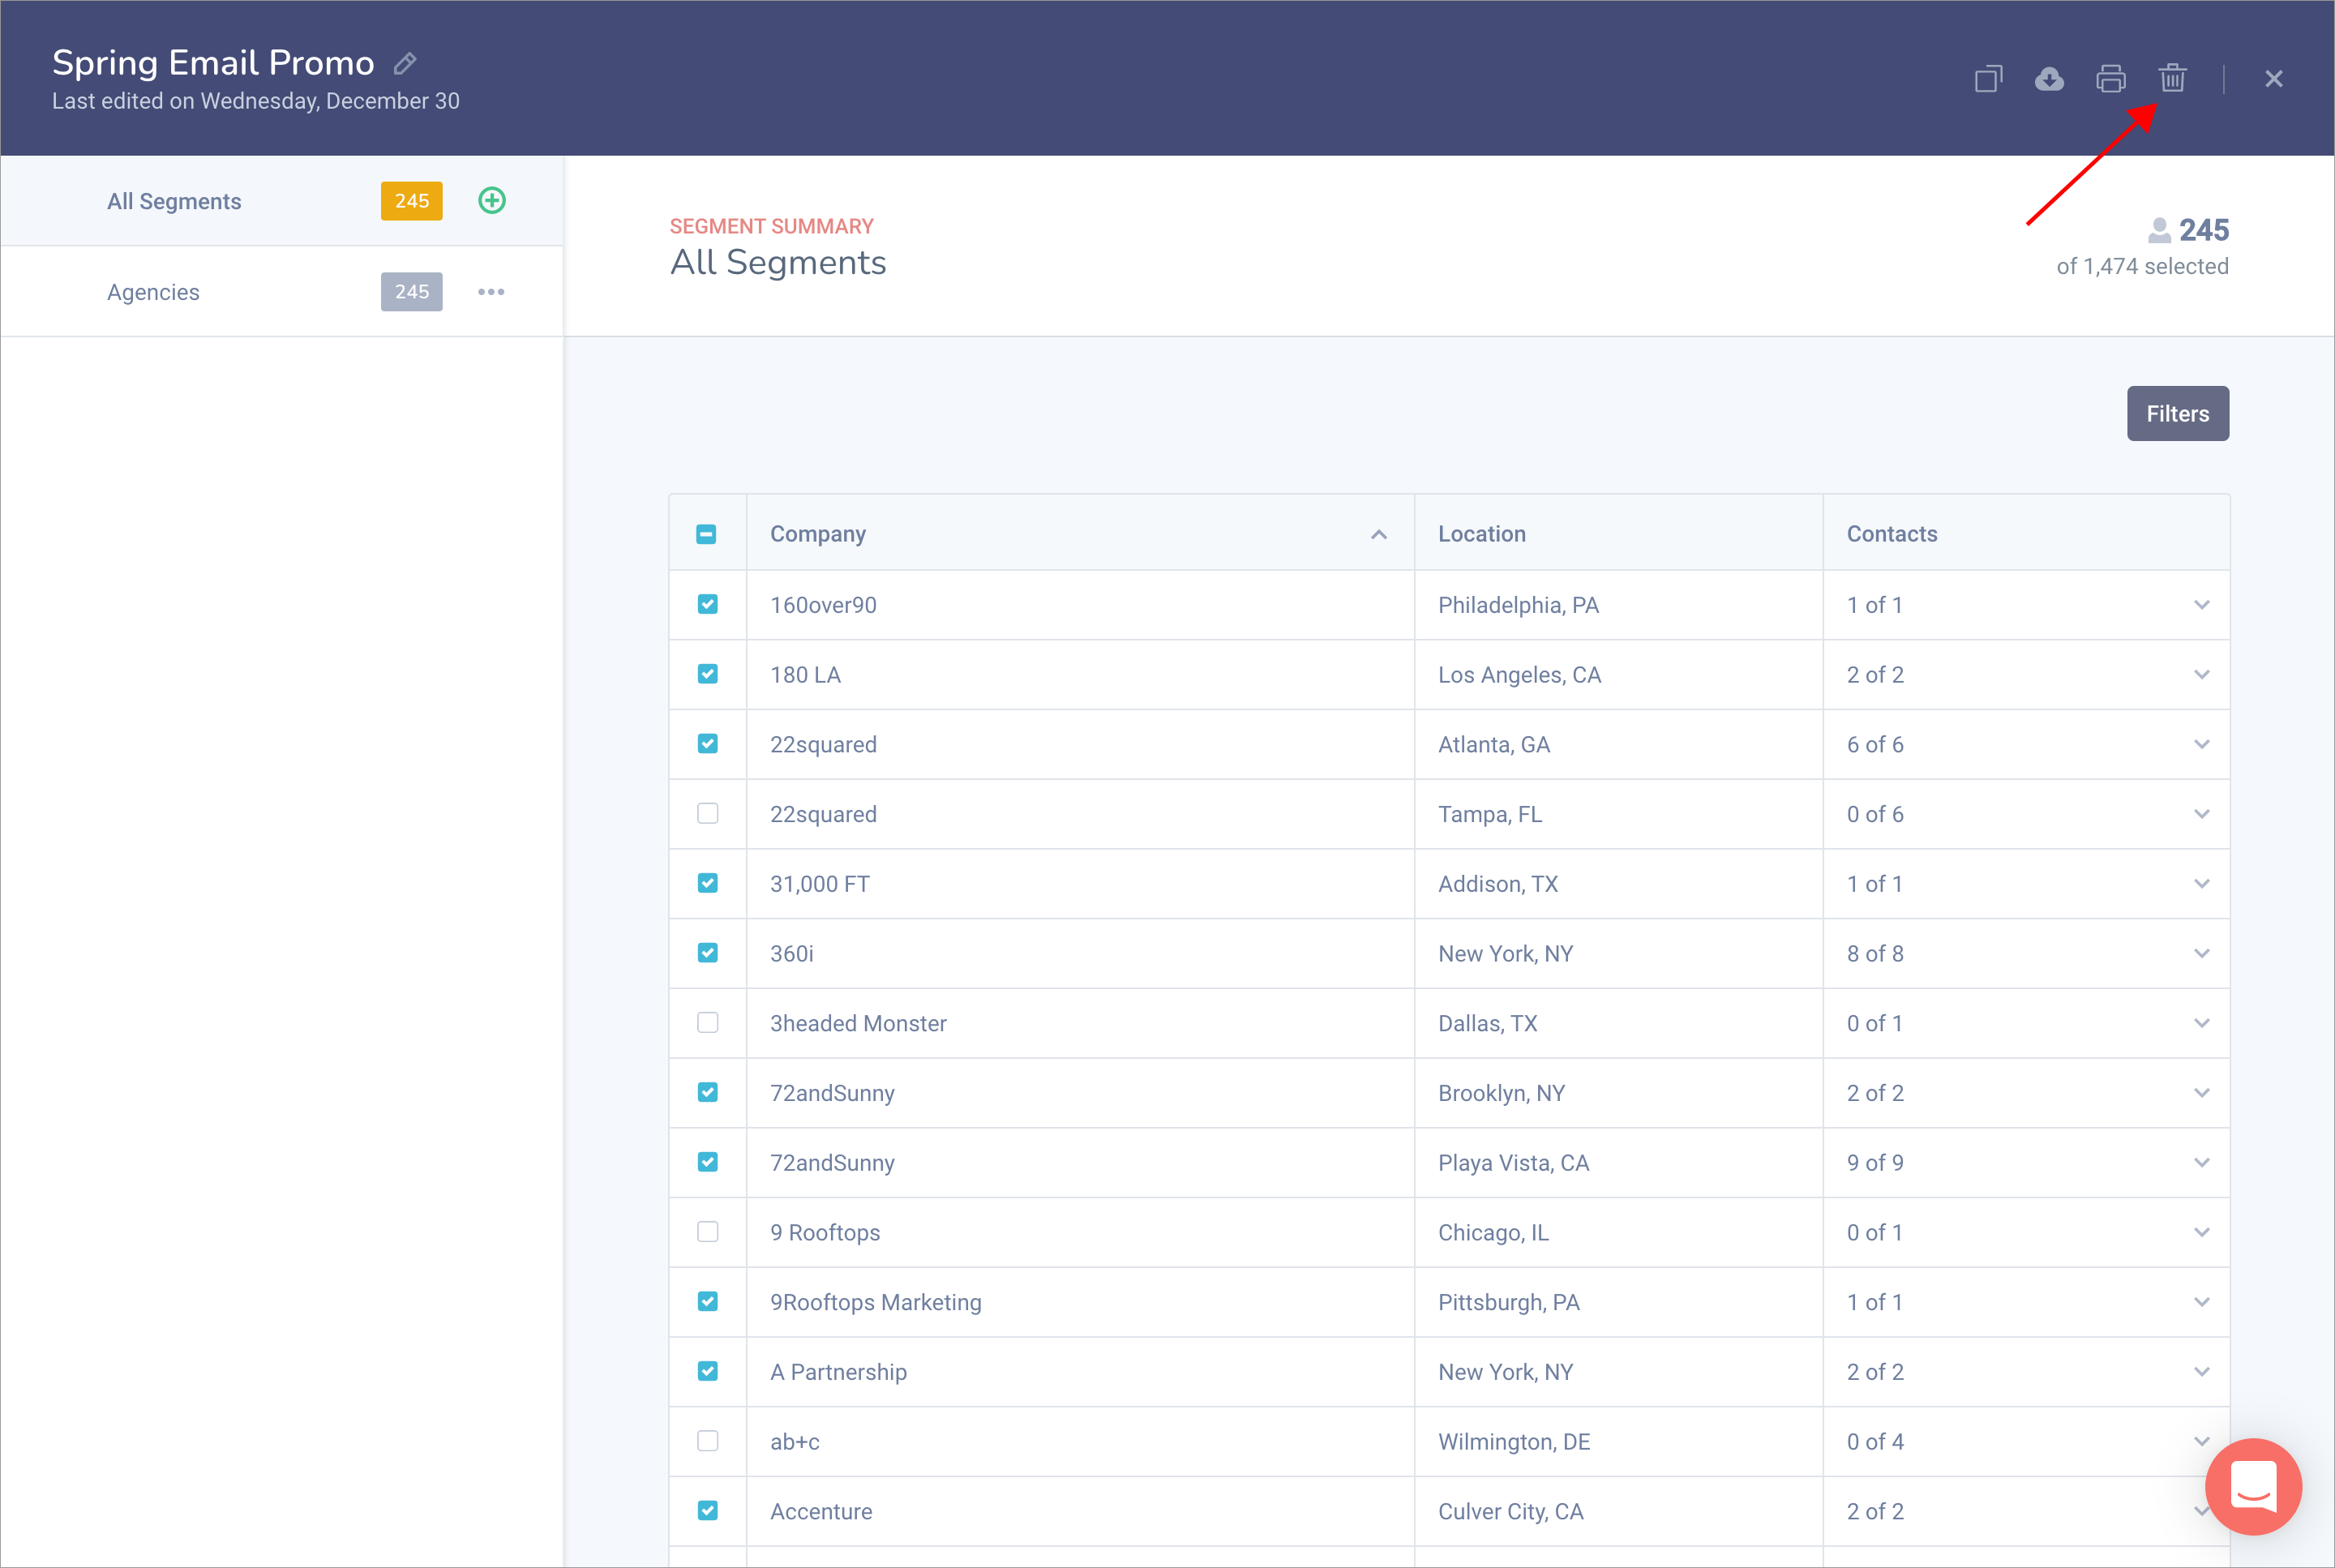Click the Company column header label

click(818, 534)
